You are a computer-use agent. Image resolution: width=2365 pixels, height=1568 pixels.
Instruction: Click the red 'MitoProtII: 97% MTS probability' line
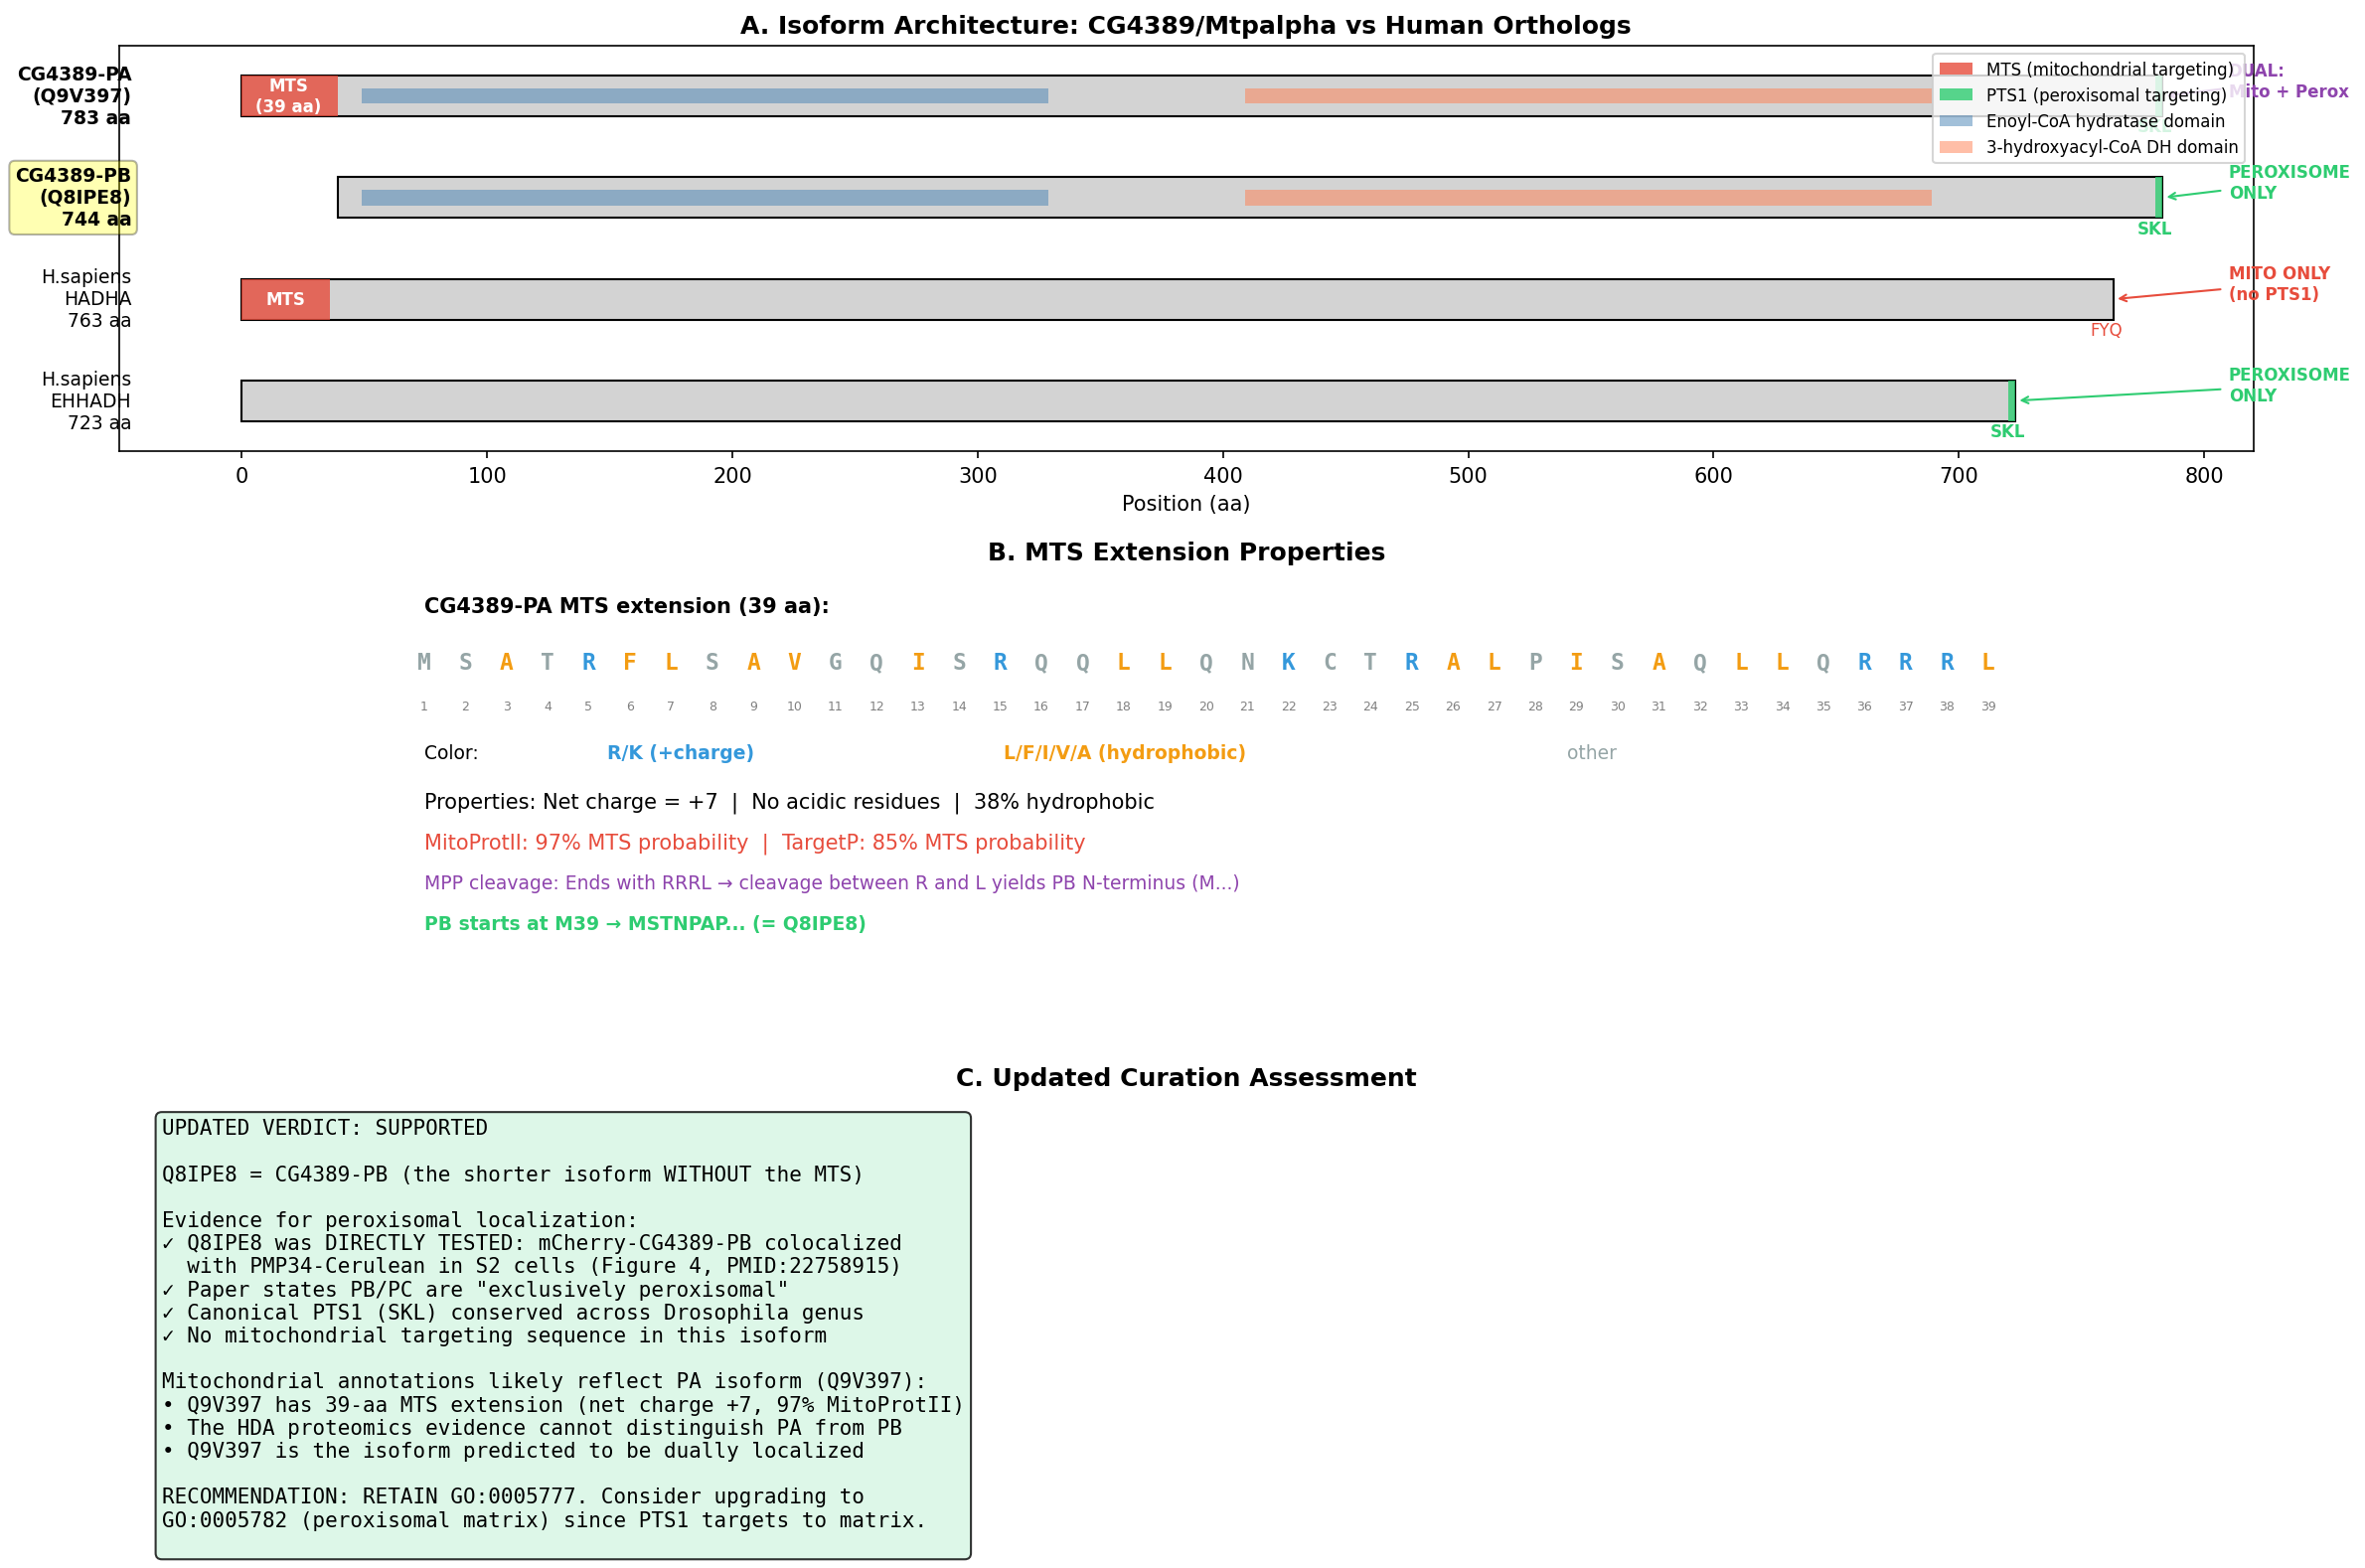click(754, 843)
